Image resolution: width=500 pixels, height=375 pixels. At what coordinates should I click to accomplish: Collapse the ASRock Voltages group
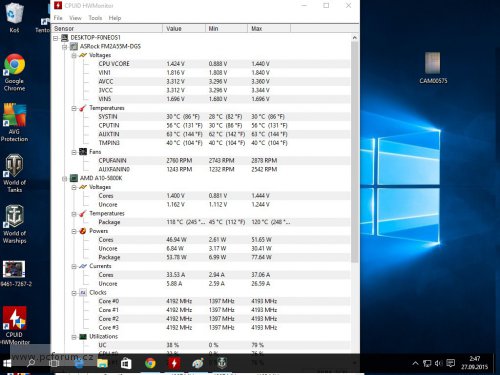[74, 55]
